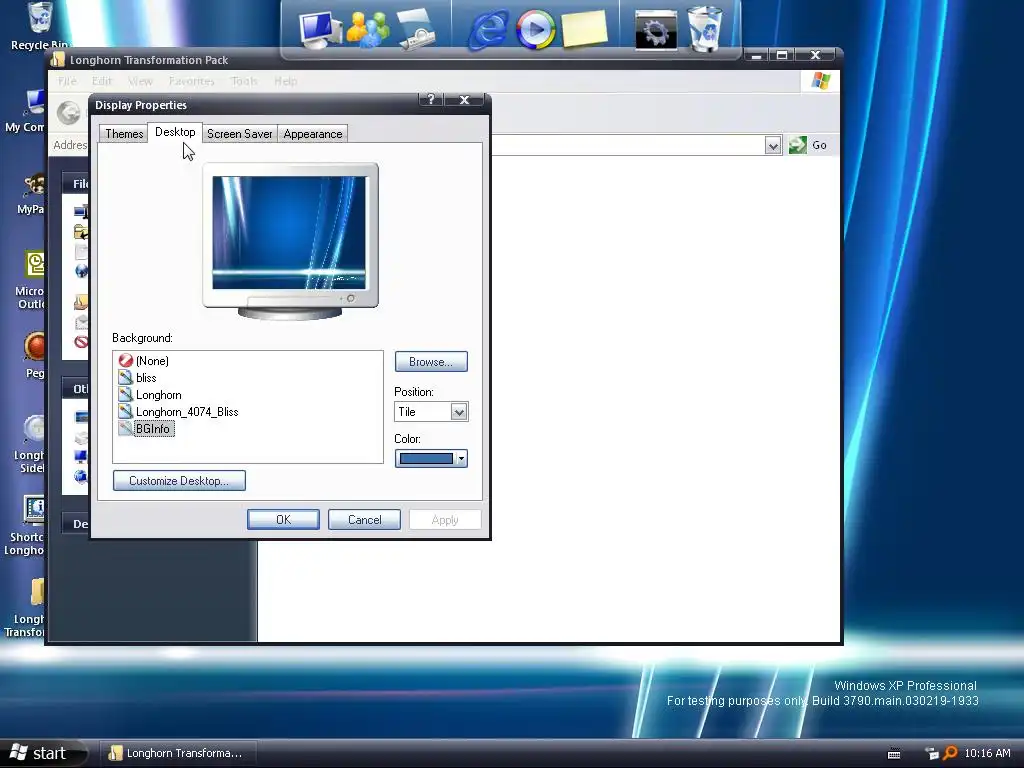
Task: Click the keyboard icon in system tray
Action: 894,754
